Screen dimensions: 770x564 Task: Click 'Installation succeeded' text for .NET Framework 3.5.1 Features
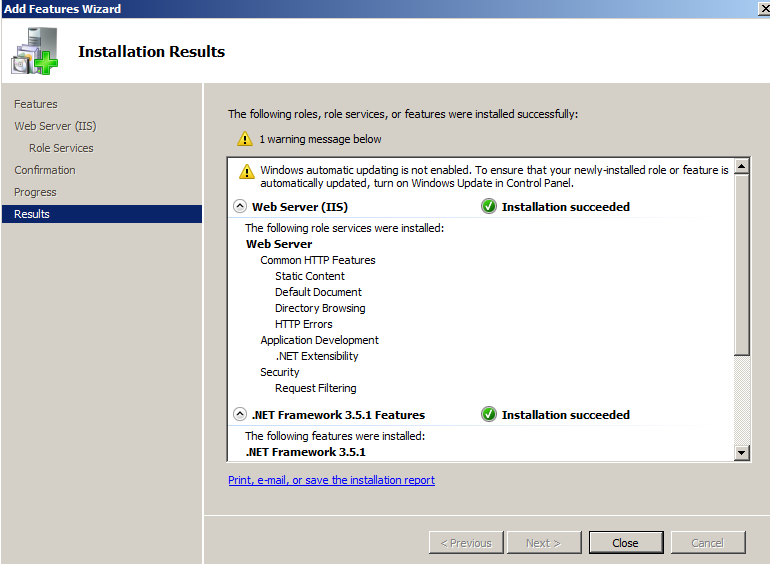tap(566, 415)
